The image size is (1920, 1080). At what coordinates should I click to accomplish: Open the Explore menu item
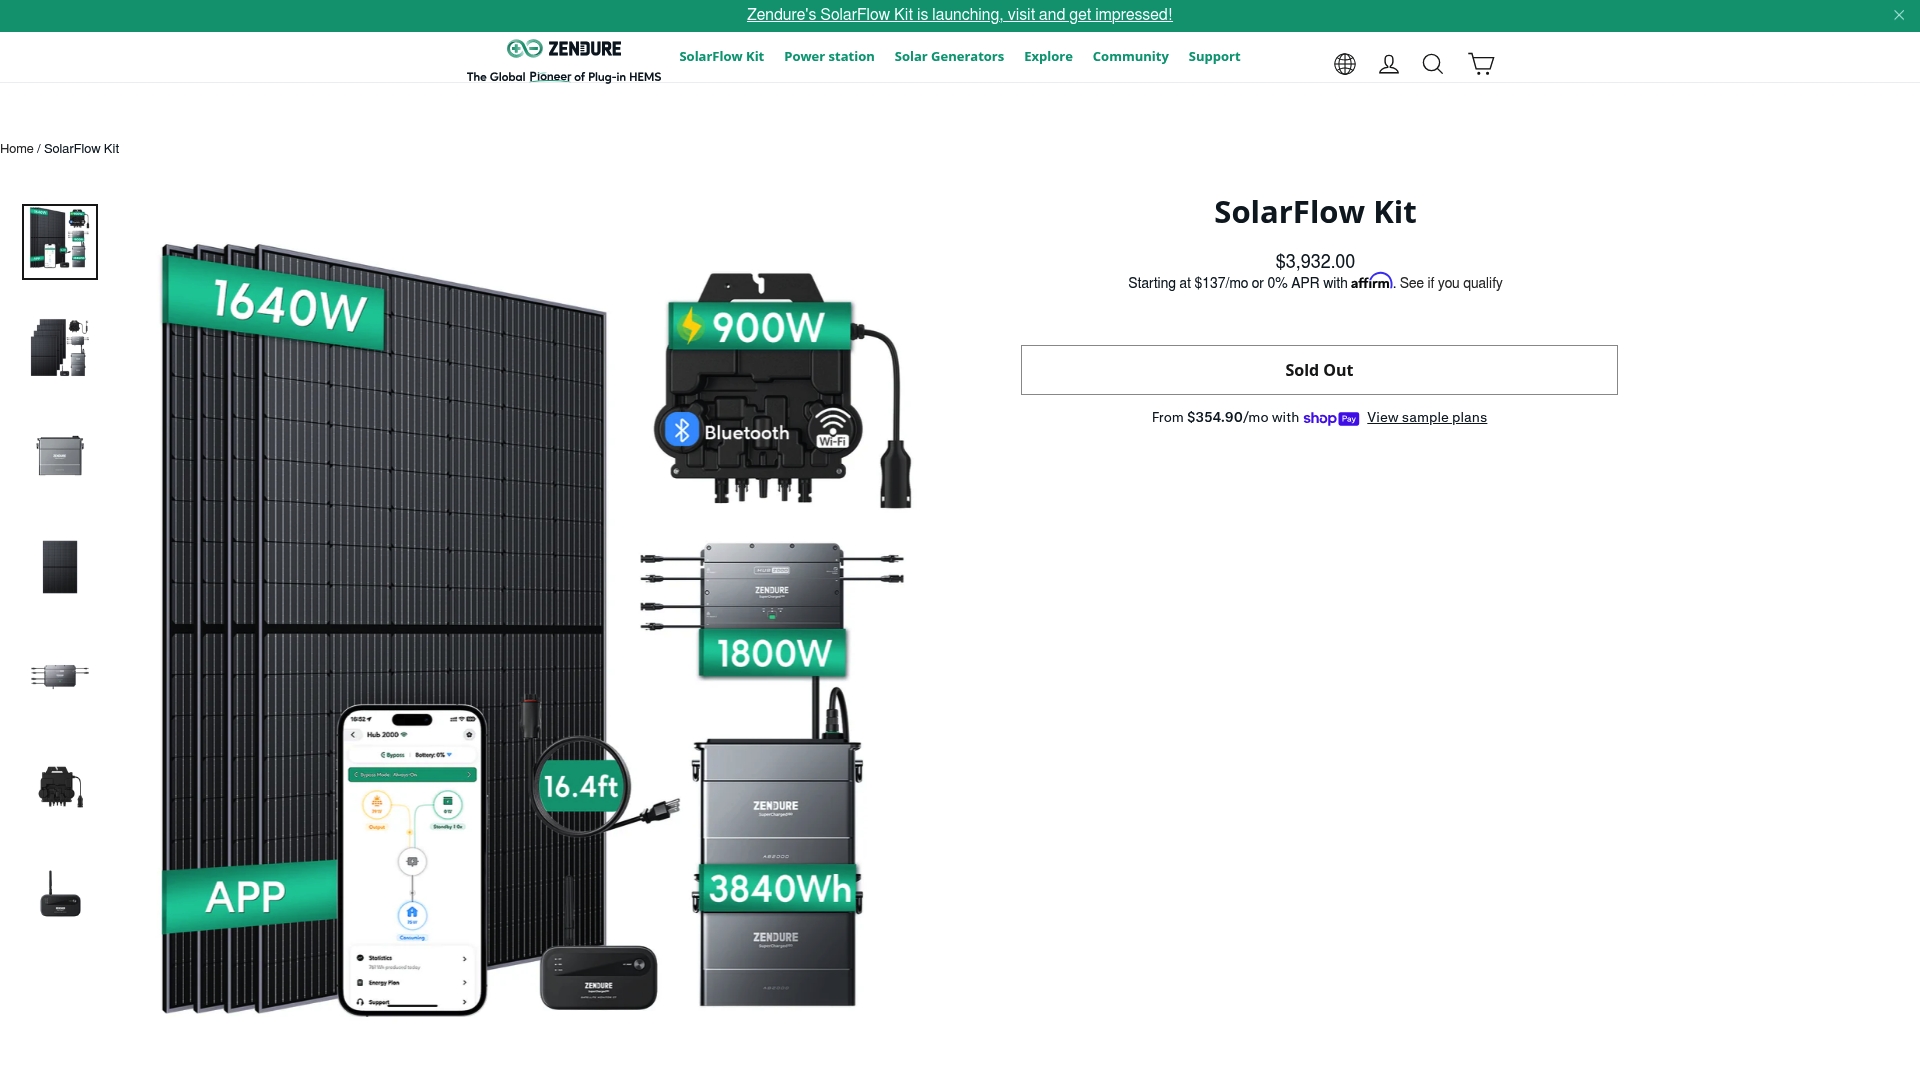[1048, 57]
